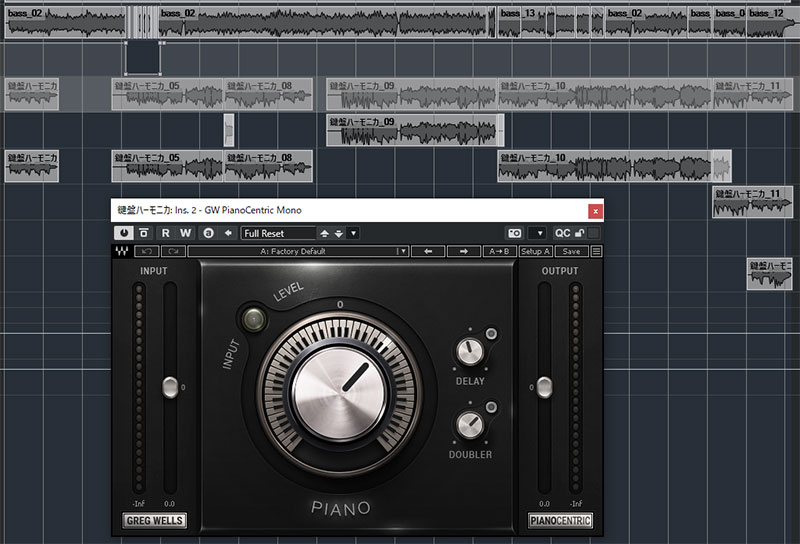The height and width of the screenshot is (544, 800).
Task: Load next preset with down arrow
Action: (x=339, y=233)
